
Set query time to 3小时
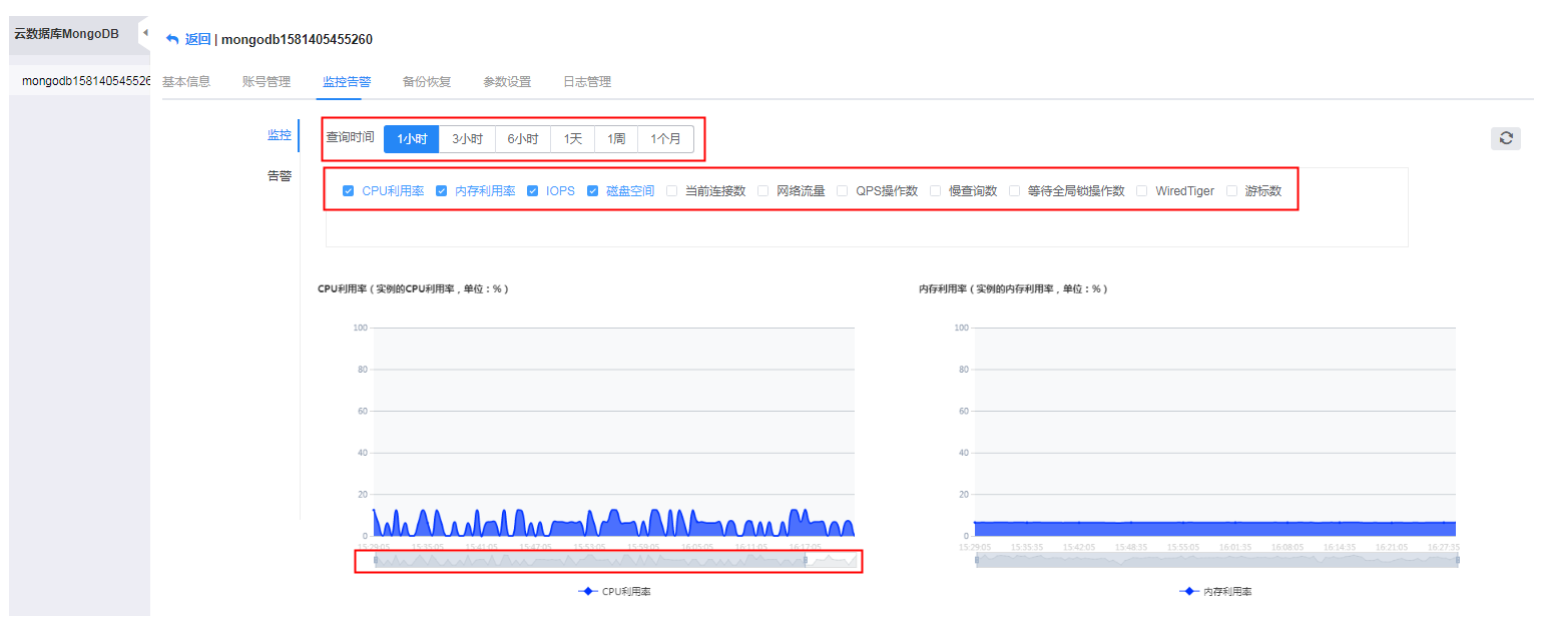pos(467,139)
